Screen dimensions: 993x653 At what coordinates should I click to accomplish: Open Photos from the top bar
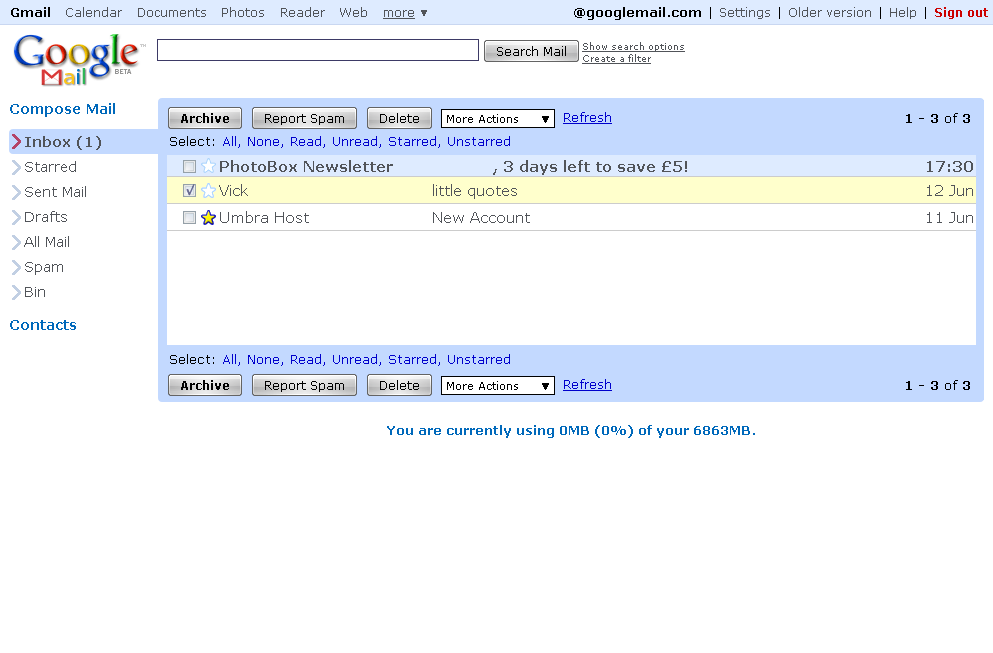pos(243,13)
